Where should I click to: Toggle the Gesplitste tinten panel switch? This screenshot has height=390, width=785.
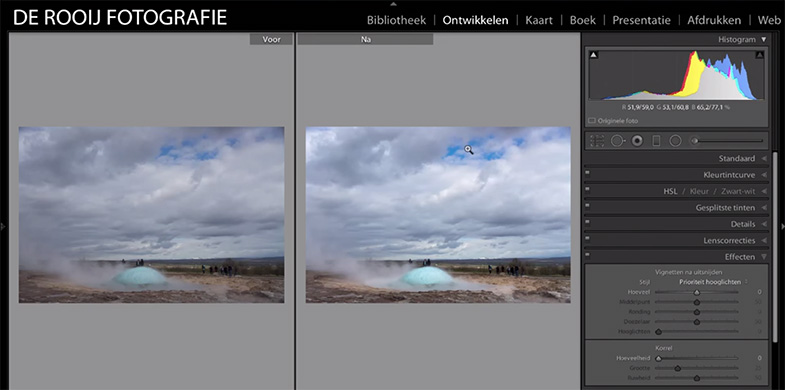587,206
